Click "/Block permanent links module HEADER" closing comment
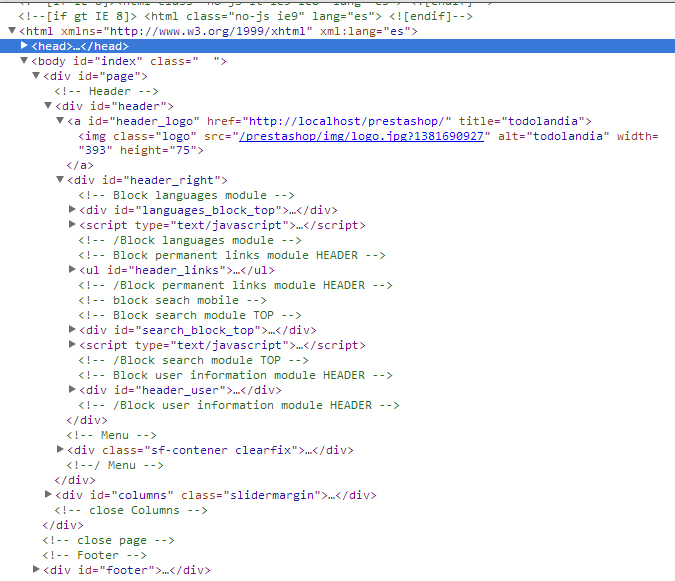The image size is (675, 581). (x=235, y=285)
